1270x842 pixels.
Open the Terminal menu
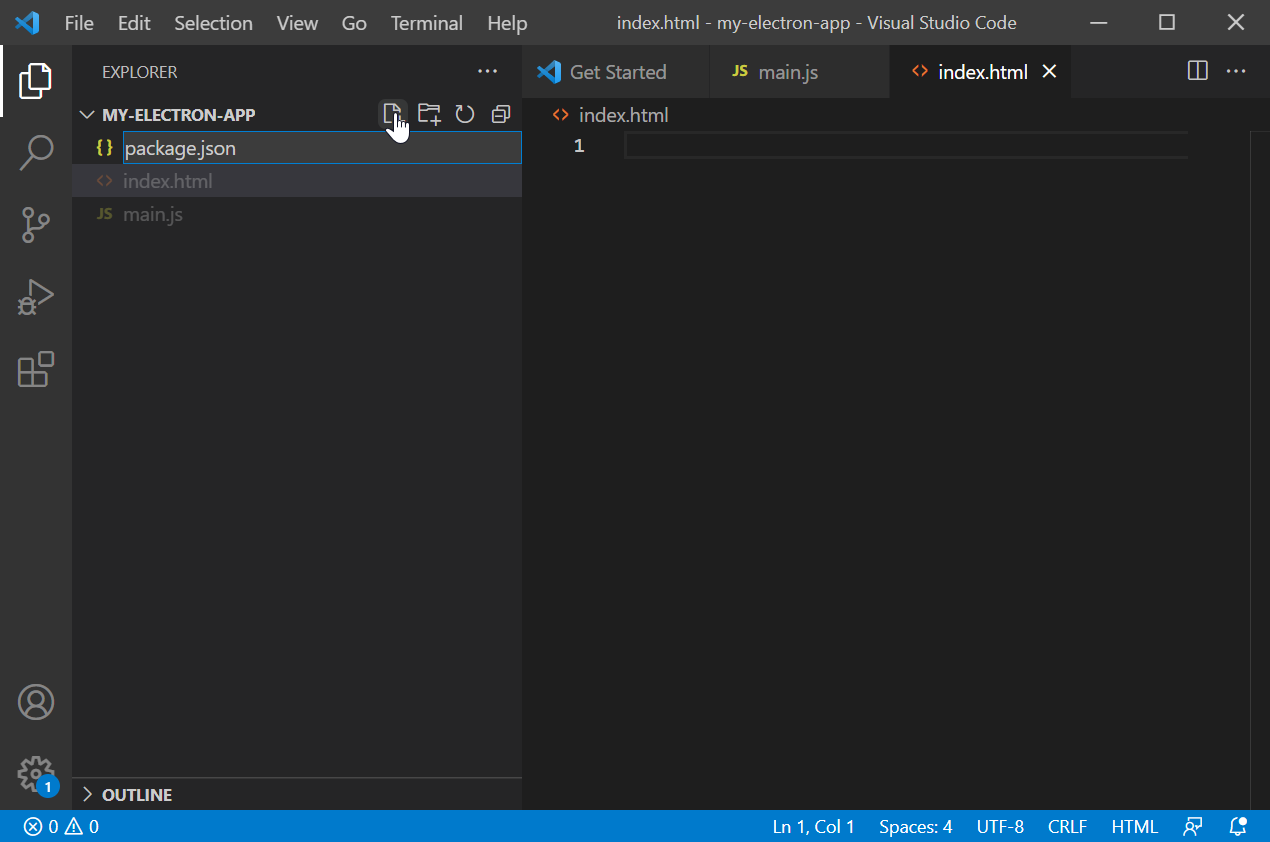point(427,23)
